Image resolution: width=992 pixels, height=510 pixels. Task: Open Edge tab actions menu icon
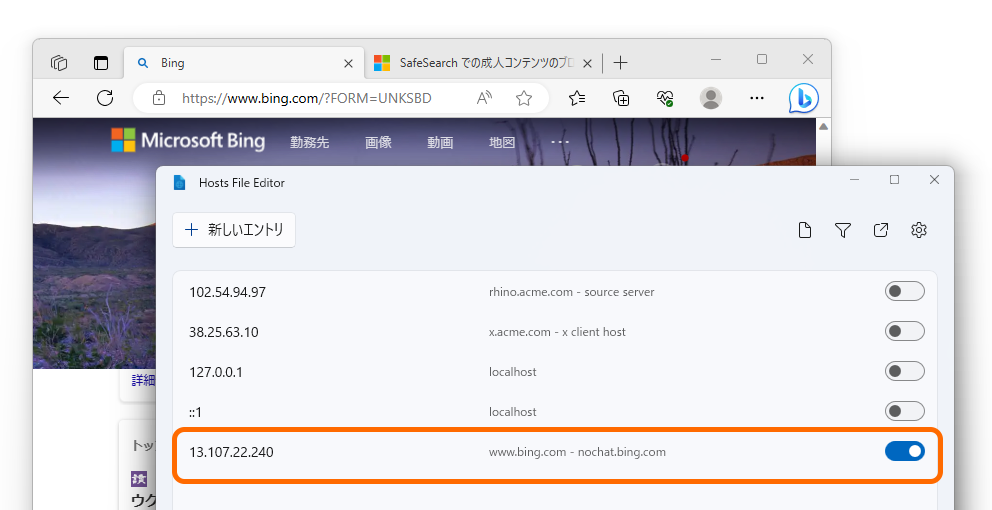[101, 63]
